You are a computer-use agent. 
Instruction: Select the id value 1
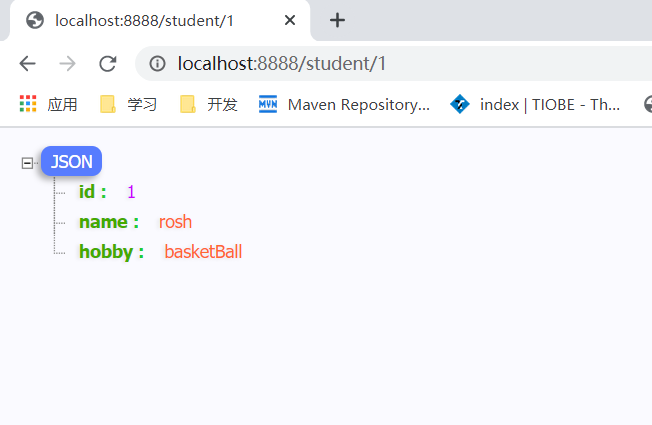131,192
